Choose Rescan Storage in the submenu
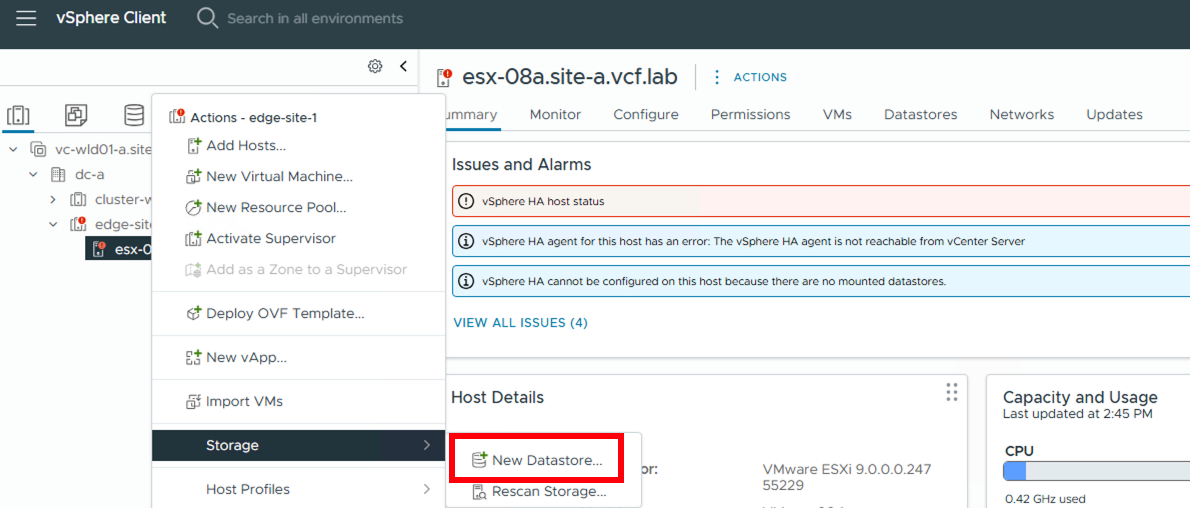Viewport: 1190px width, 508px height. (548, 491)
